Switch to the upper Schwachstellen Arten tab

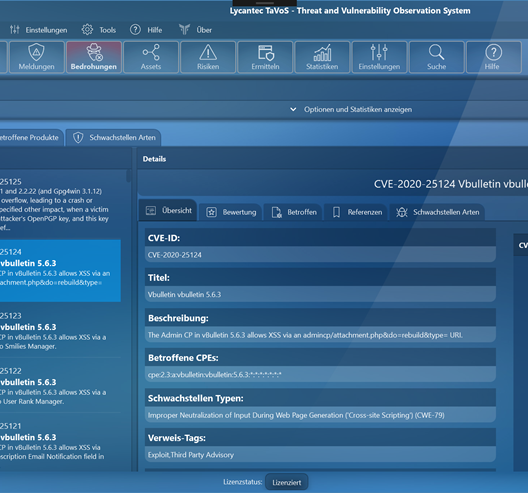[113, 138]
